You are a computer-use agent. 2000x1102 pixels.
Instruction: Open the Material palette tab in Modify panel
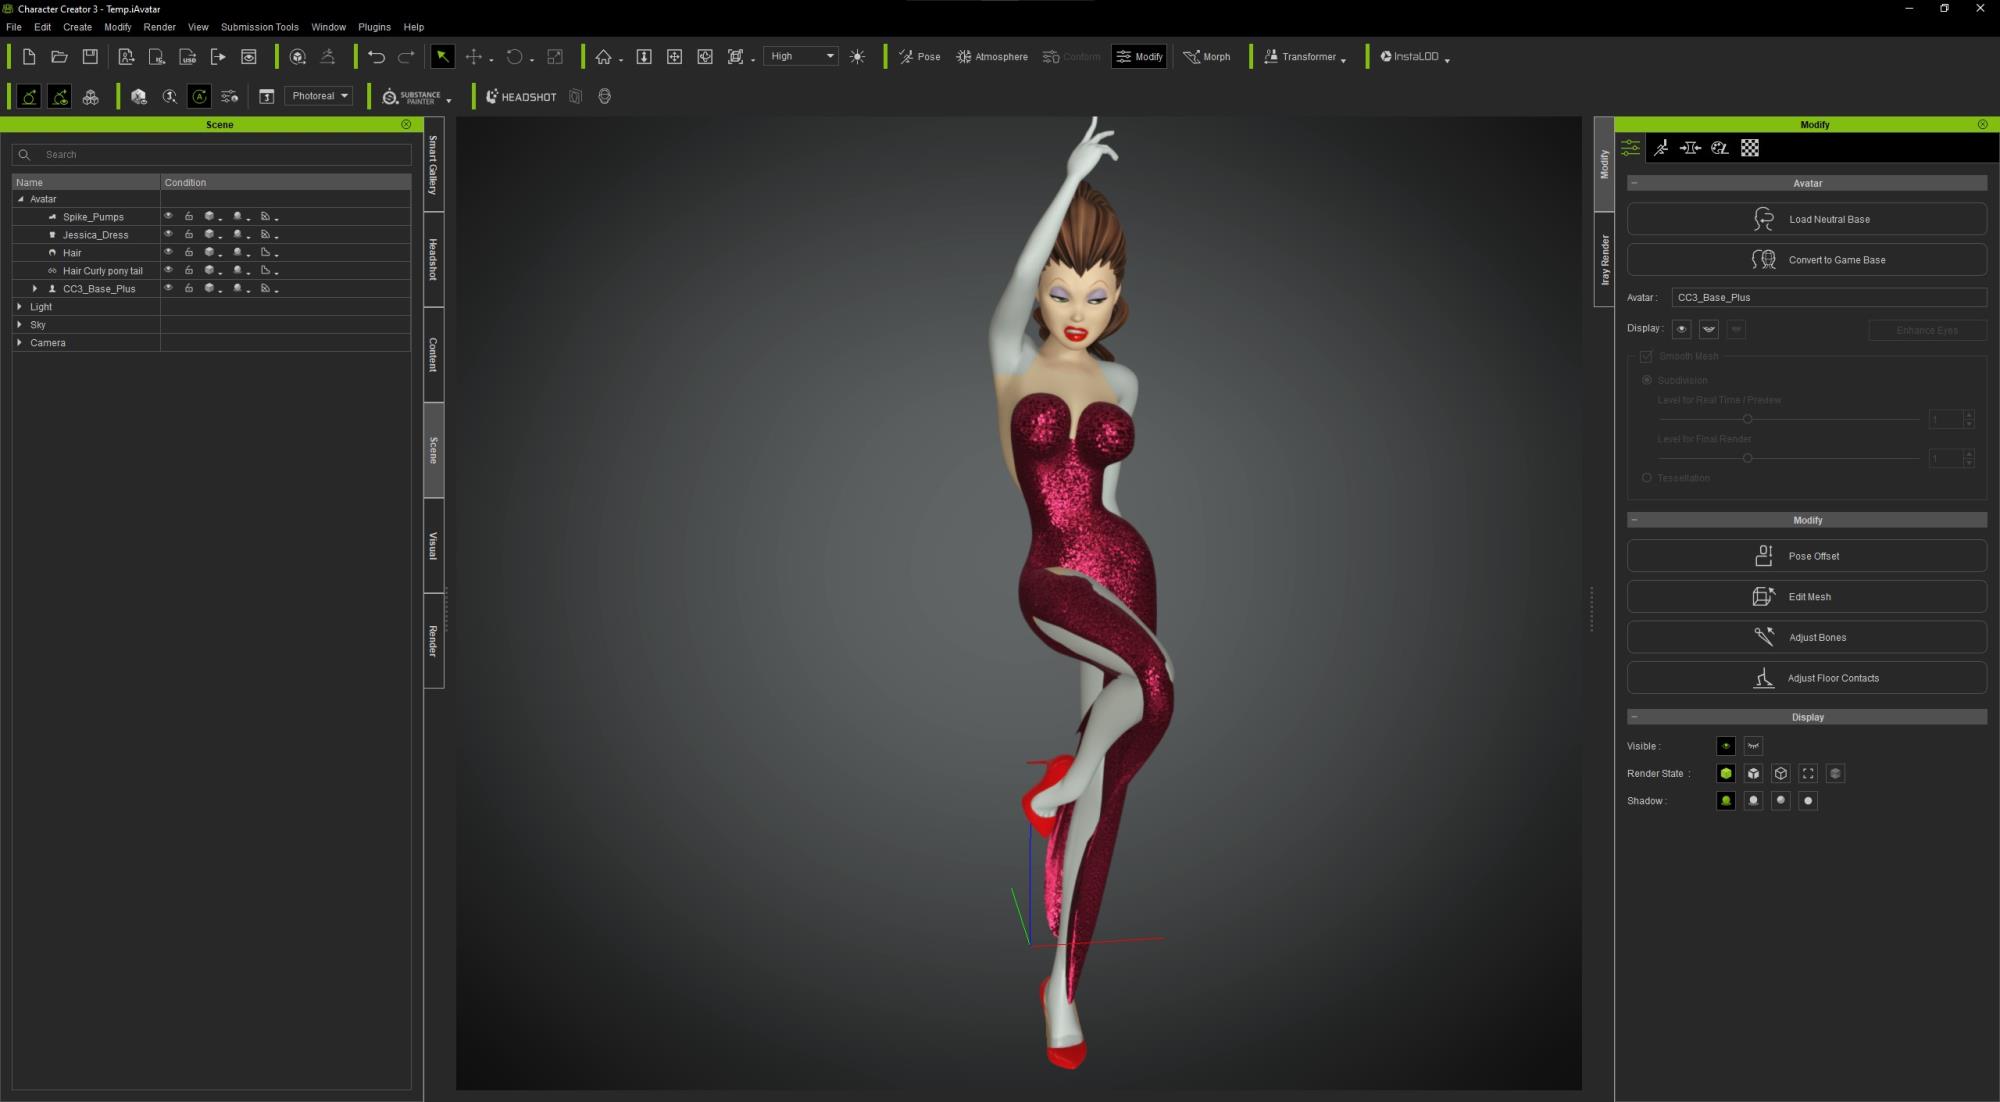click(x=1720, y=148)
